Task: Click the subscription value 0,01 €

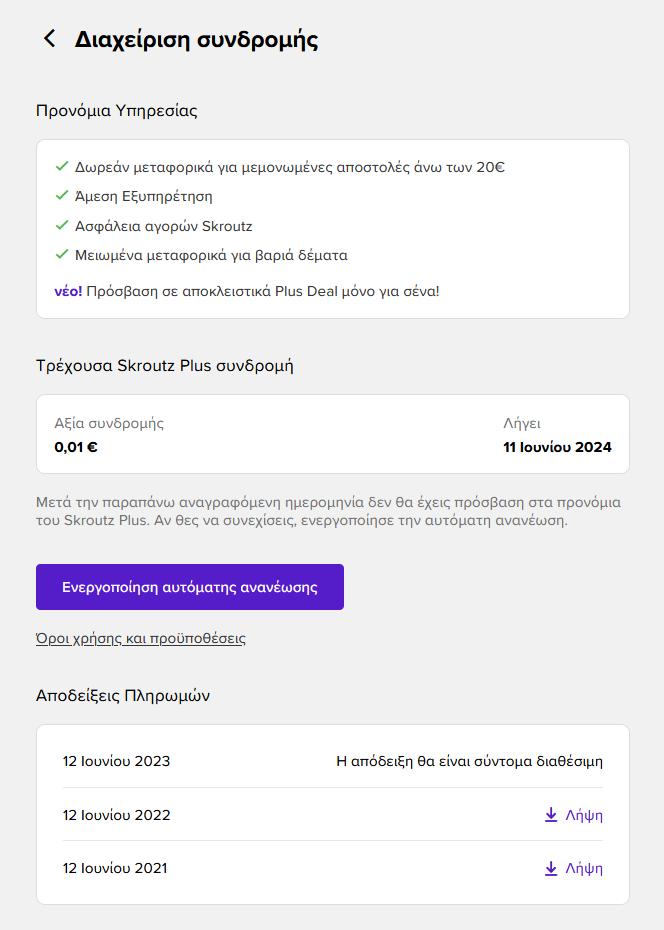Action: coord(76,447)
